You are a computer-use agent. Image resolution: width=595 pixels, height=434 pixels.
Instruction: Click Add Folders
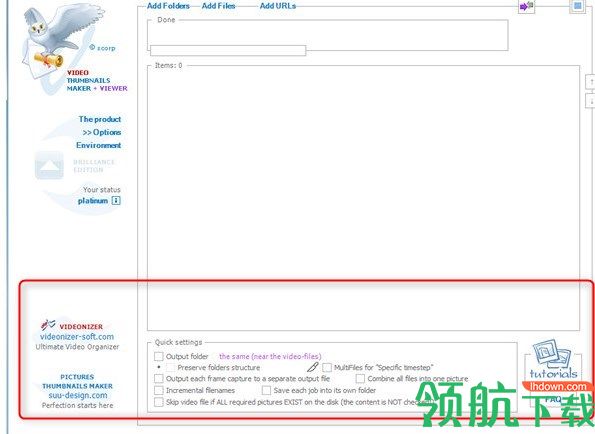[x=168, y=6]
